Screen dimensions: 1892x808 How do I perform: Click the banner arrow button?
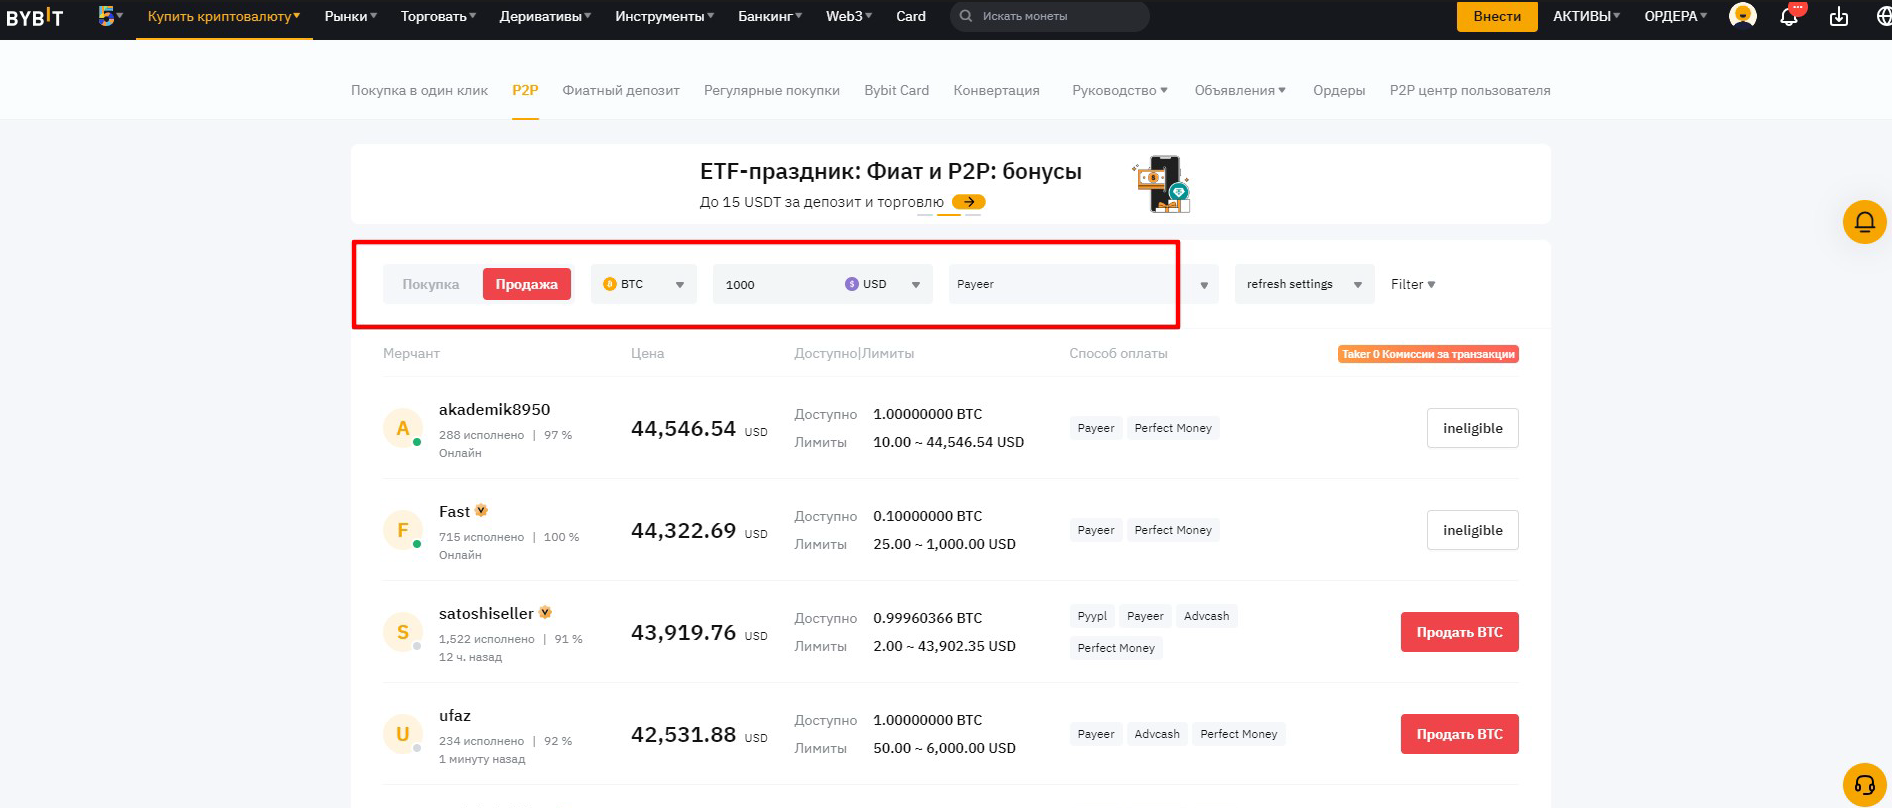pos(968,202)
